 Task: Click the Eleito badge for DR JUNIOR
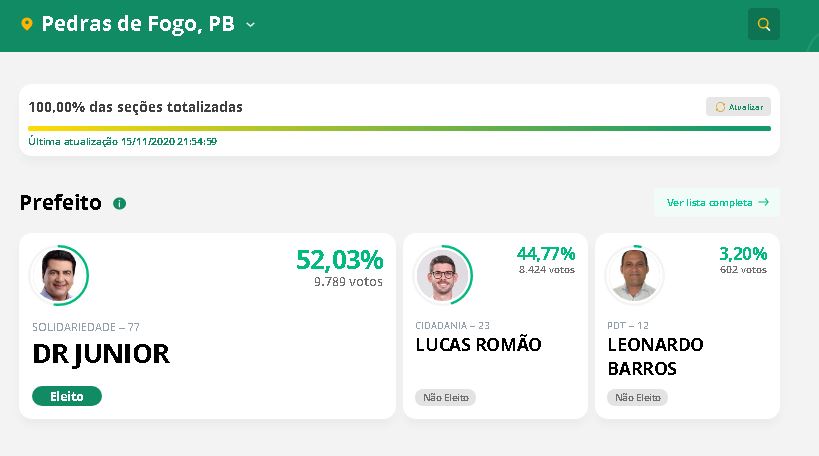67,396
